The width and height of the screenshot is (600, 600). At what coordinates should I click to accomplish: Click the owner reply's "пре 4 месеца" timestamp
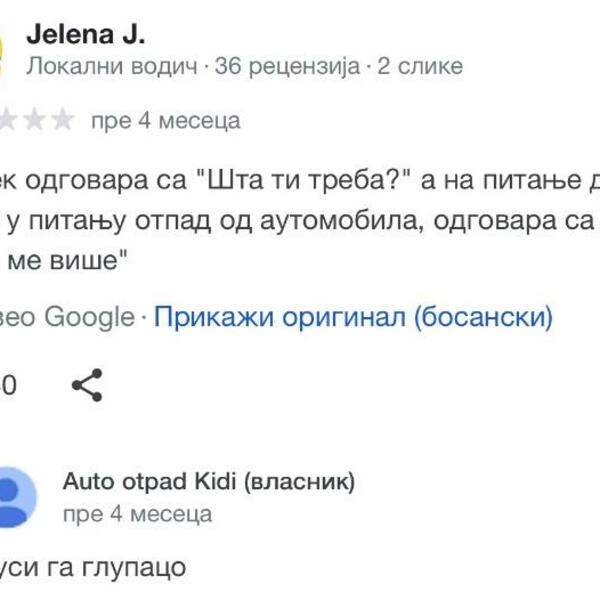pyautogui.click(x=137, y=514)
